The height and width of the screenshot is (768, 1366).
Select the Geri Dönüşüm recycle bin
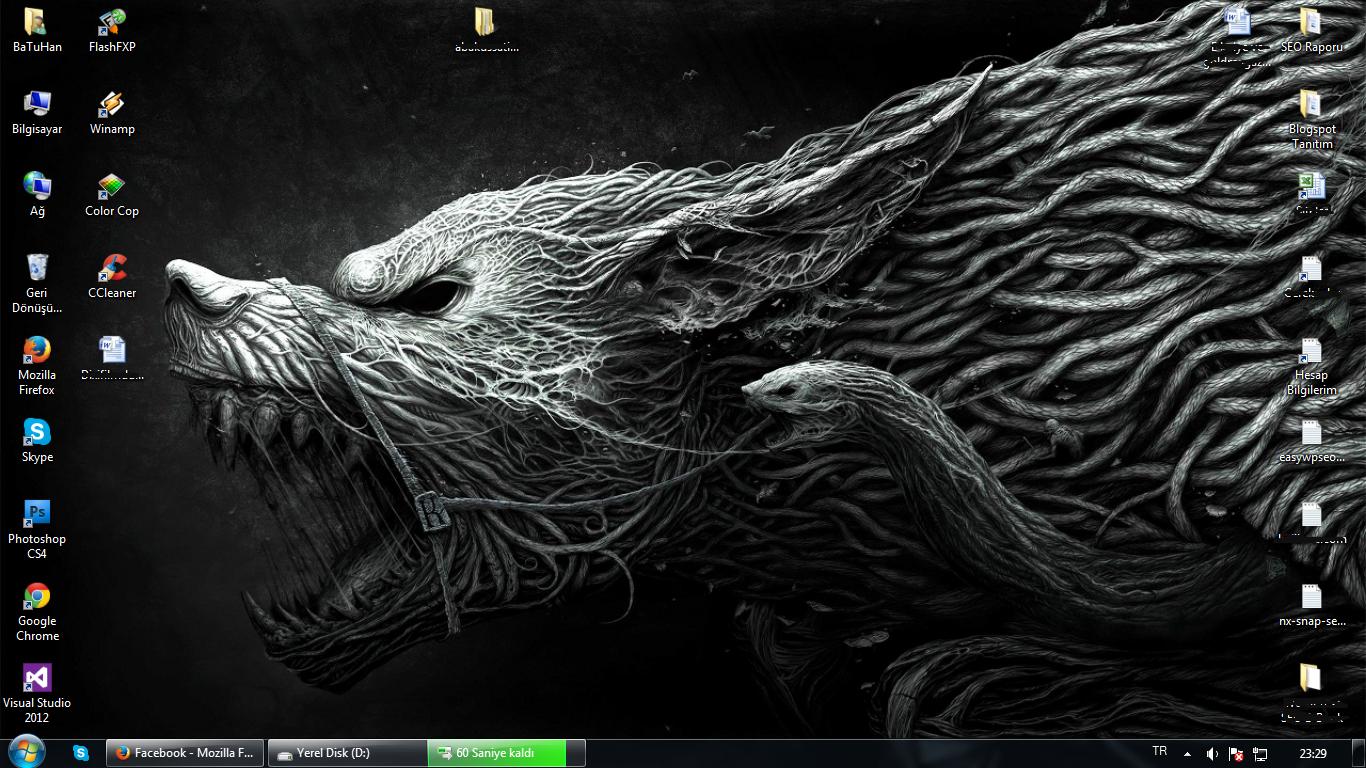pos(37,284)
